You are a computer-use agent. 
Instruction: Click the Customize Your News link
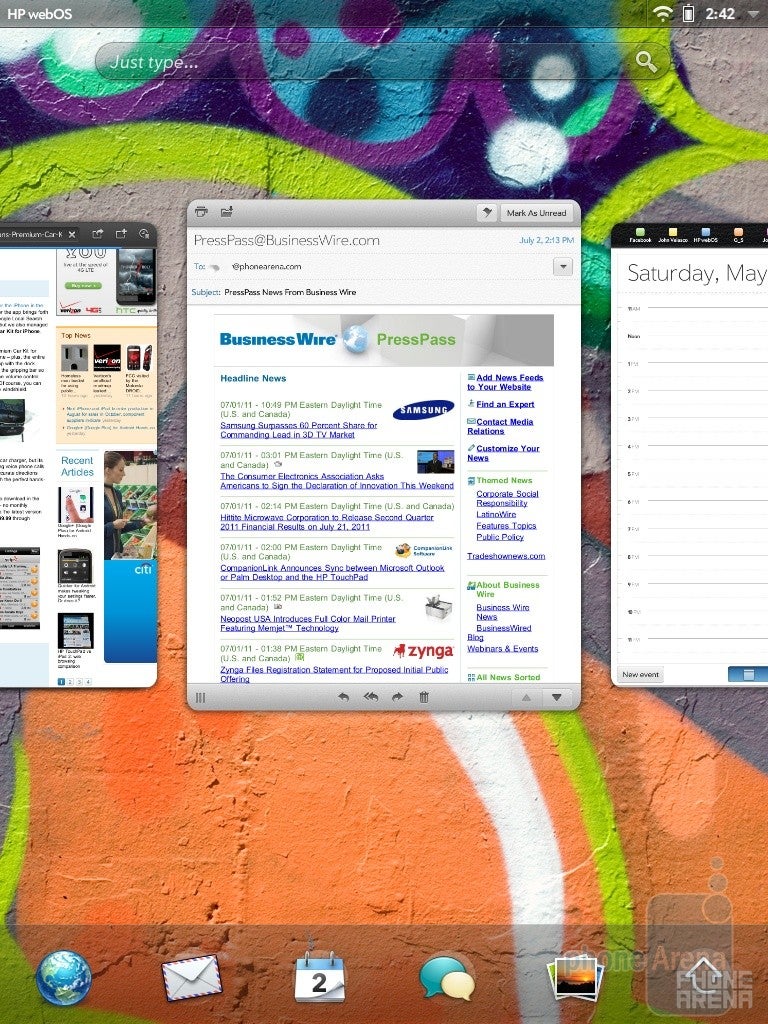504,453
